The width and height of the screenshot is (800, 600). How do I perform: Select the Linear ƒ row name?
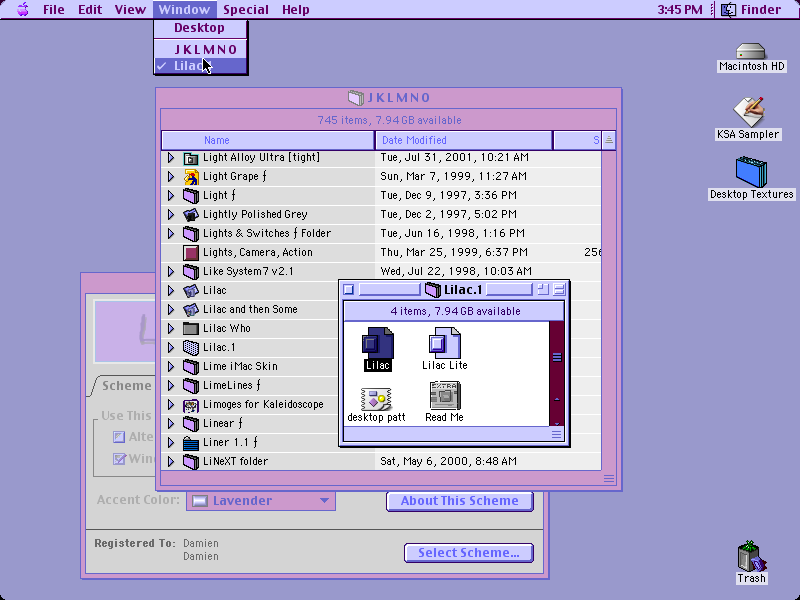coord(222,423)
